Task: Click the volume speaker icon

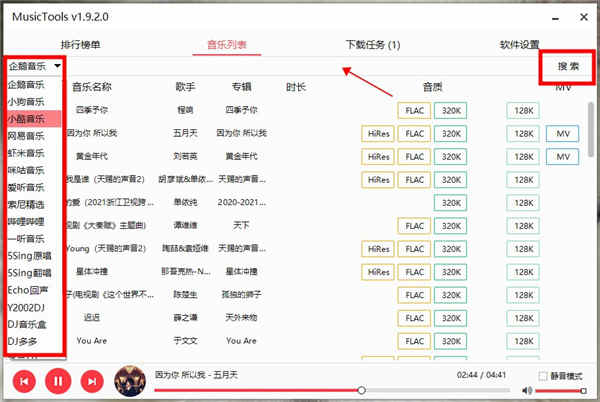Action: click(527, 391)
